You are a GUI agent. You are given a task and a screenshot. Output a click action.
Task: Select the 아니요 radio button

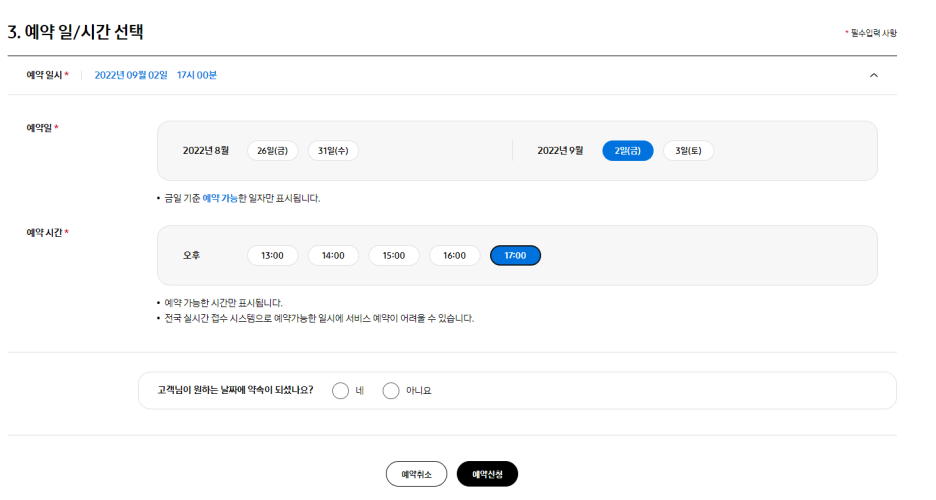click(391, 391)
